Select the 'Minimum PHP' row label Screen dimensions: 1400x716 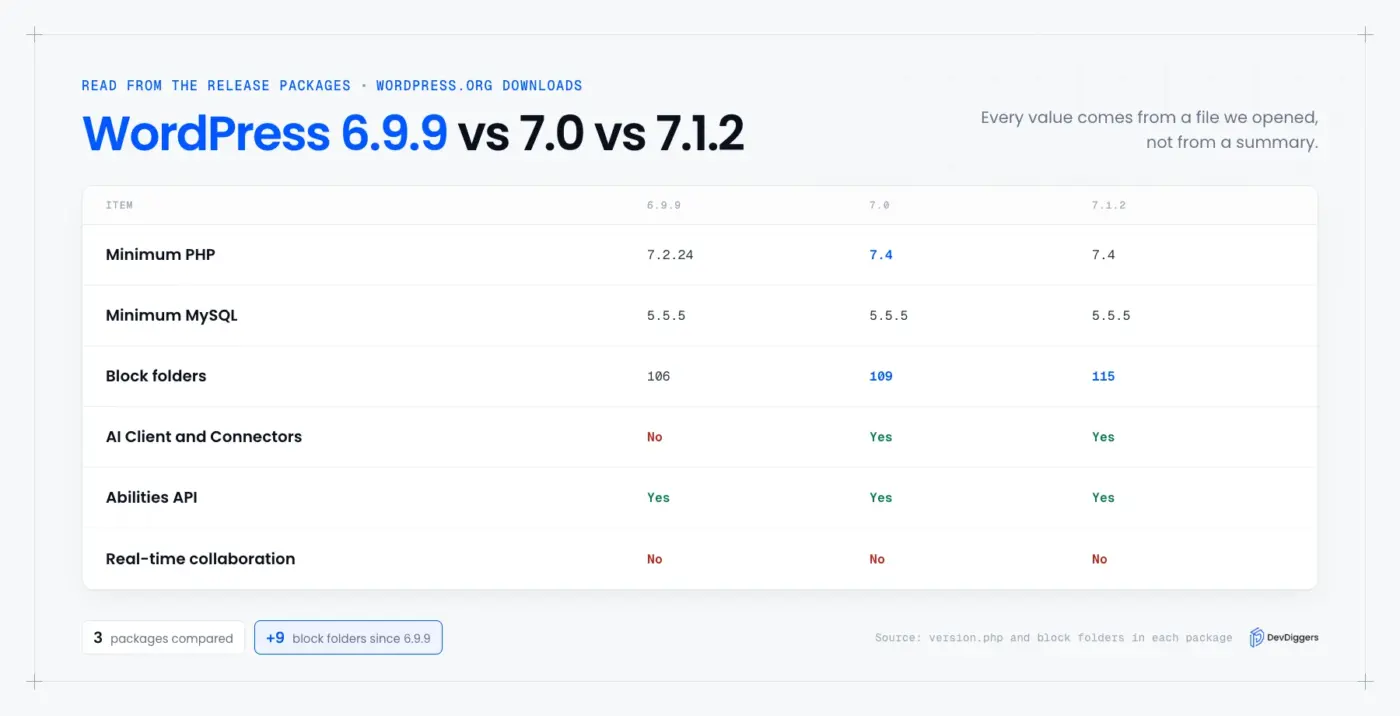click(160, 254)
